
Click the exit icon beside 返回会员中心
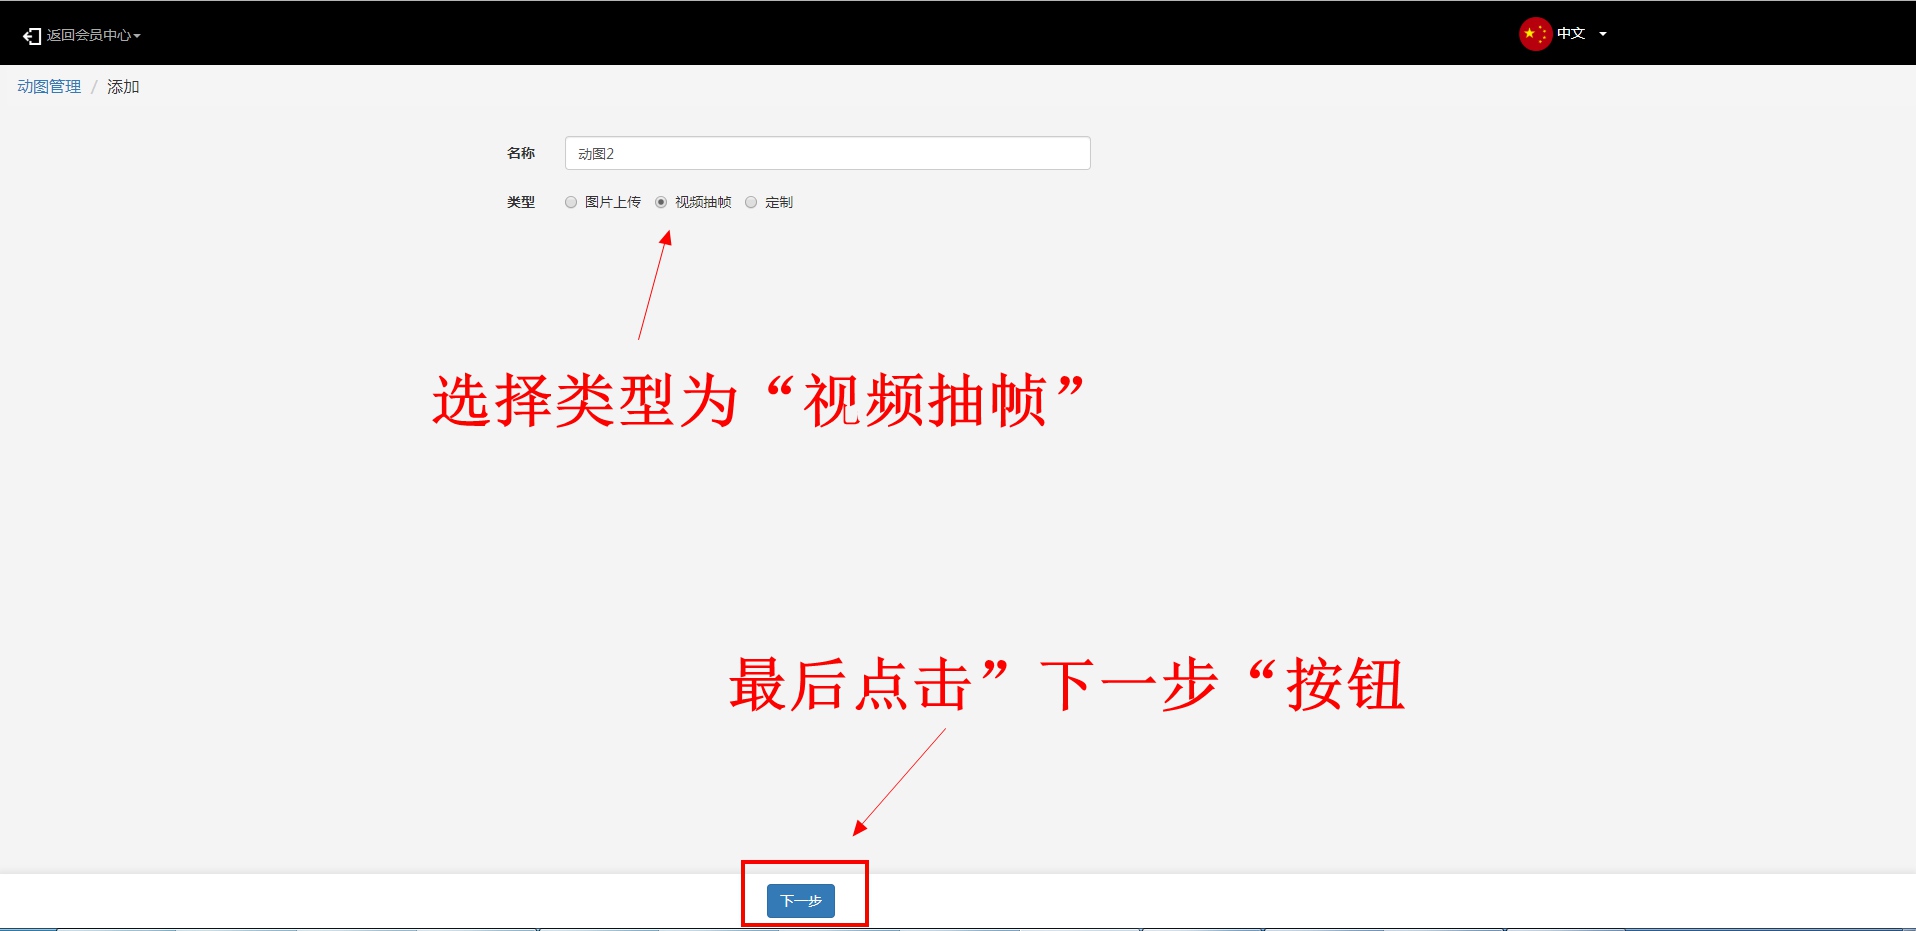pos(32,36)
